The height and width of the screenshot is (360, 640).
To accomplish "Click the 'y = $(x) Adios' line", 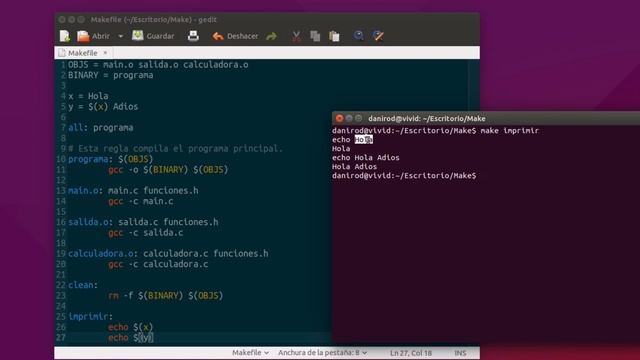I will 103,107.
